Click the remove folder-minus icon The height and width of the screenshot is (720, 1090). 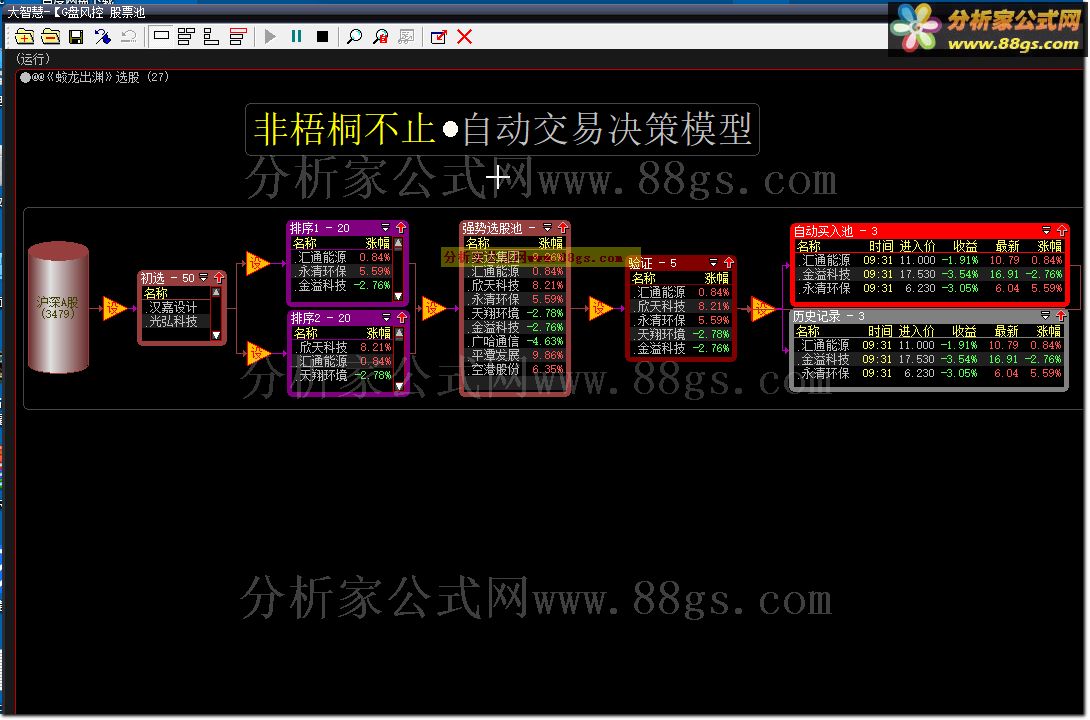50,37
